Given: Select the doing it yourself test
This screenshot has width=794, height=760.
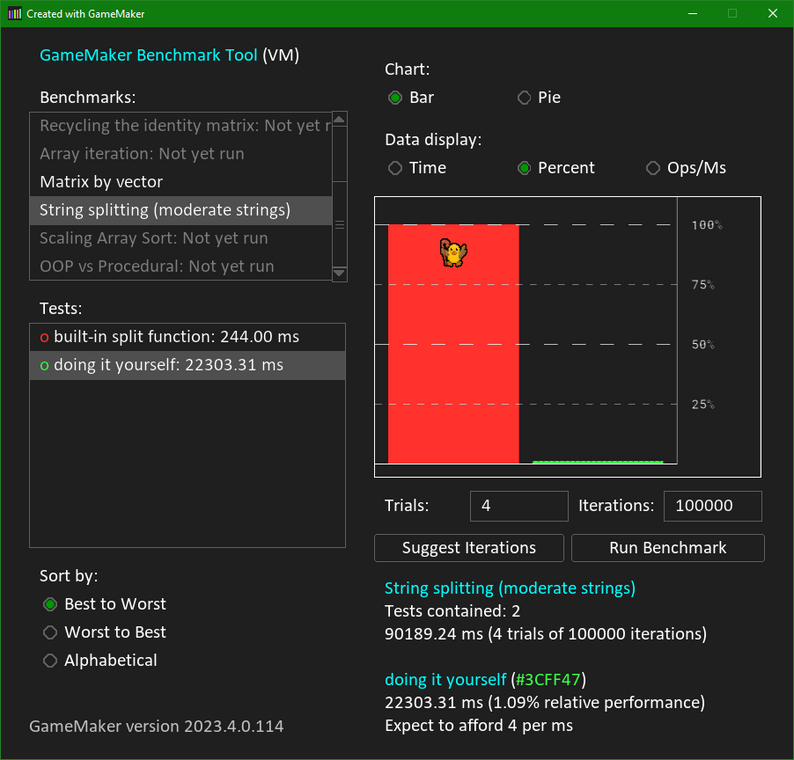Looking at the screenshot, I should point(187,366).
